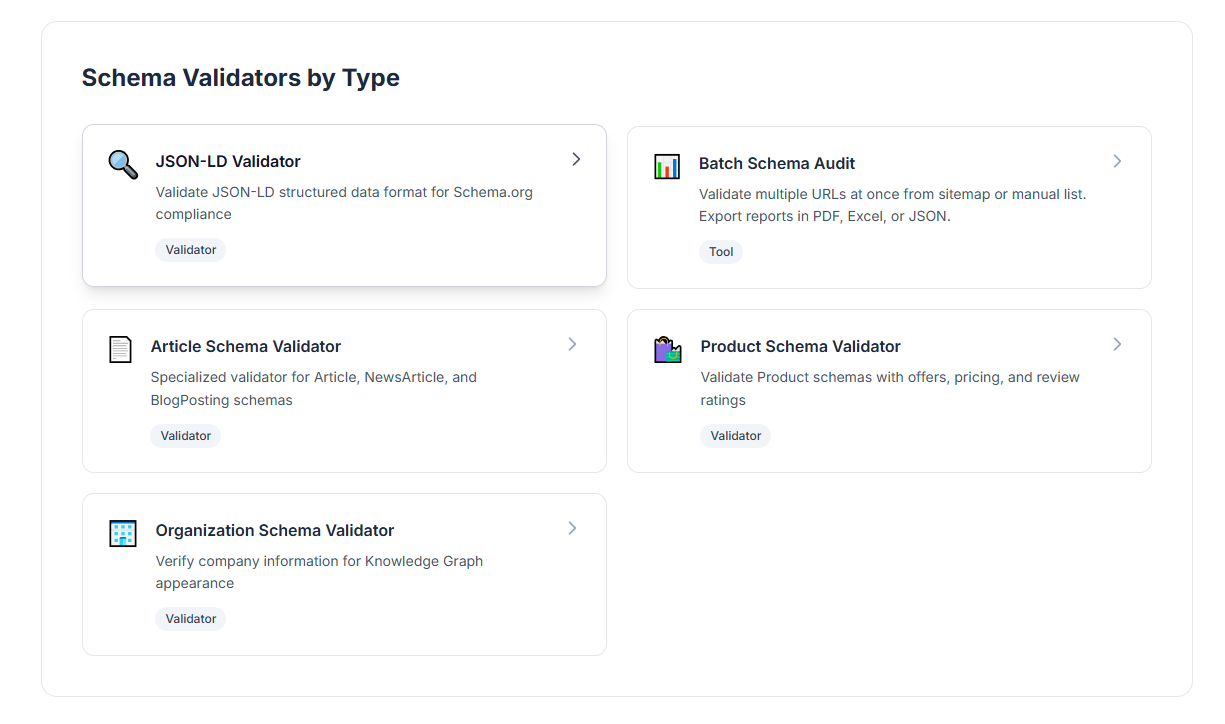The image size is (1225, 724).
Task: Click the magnifying glass JSON-LD Validator icon
Action: 122,163
